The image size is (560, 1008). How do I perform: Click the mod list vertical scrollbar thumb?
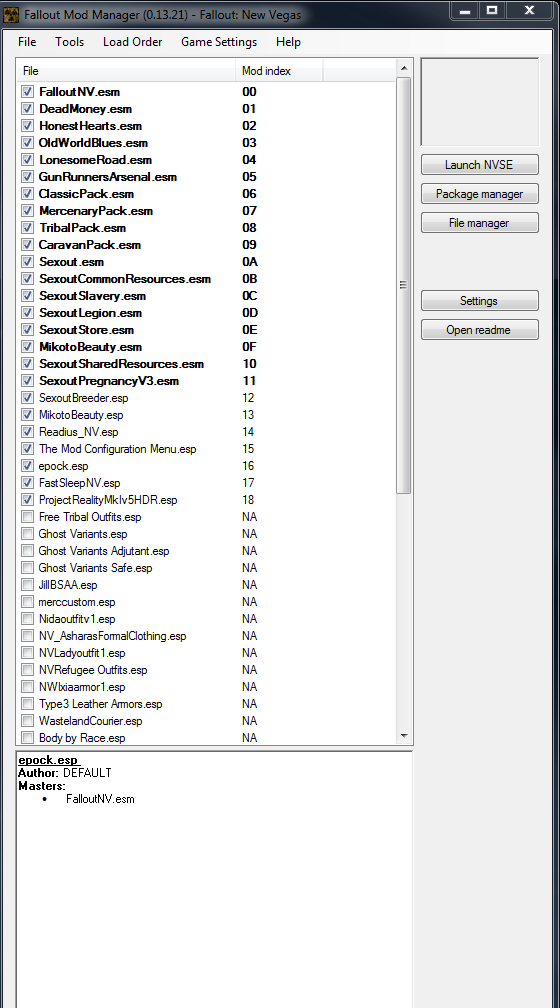tap(404, 285)
